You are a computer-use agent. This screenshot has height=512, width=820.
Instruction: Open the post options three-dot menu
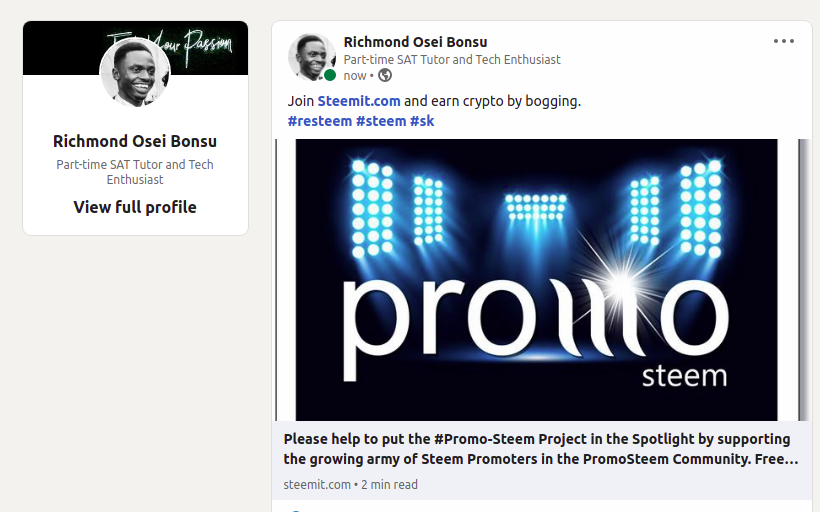(x=784, y=41)
